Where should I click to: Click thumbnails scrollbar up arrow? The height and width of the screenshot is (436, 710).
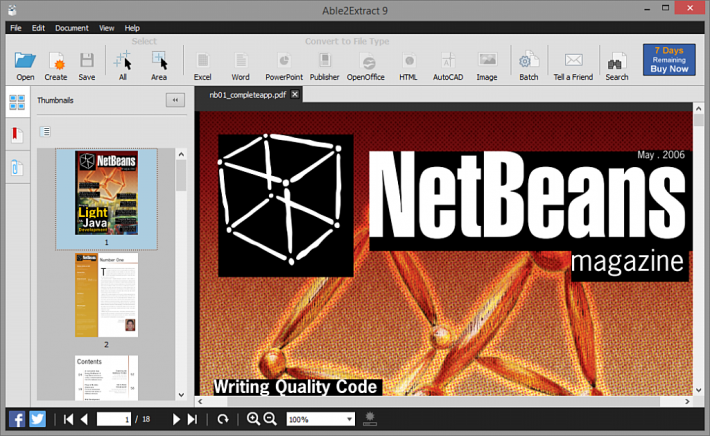point(181,154)
